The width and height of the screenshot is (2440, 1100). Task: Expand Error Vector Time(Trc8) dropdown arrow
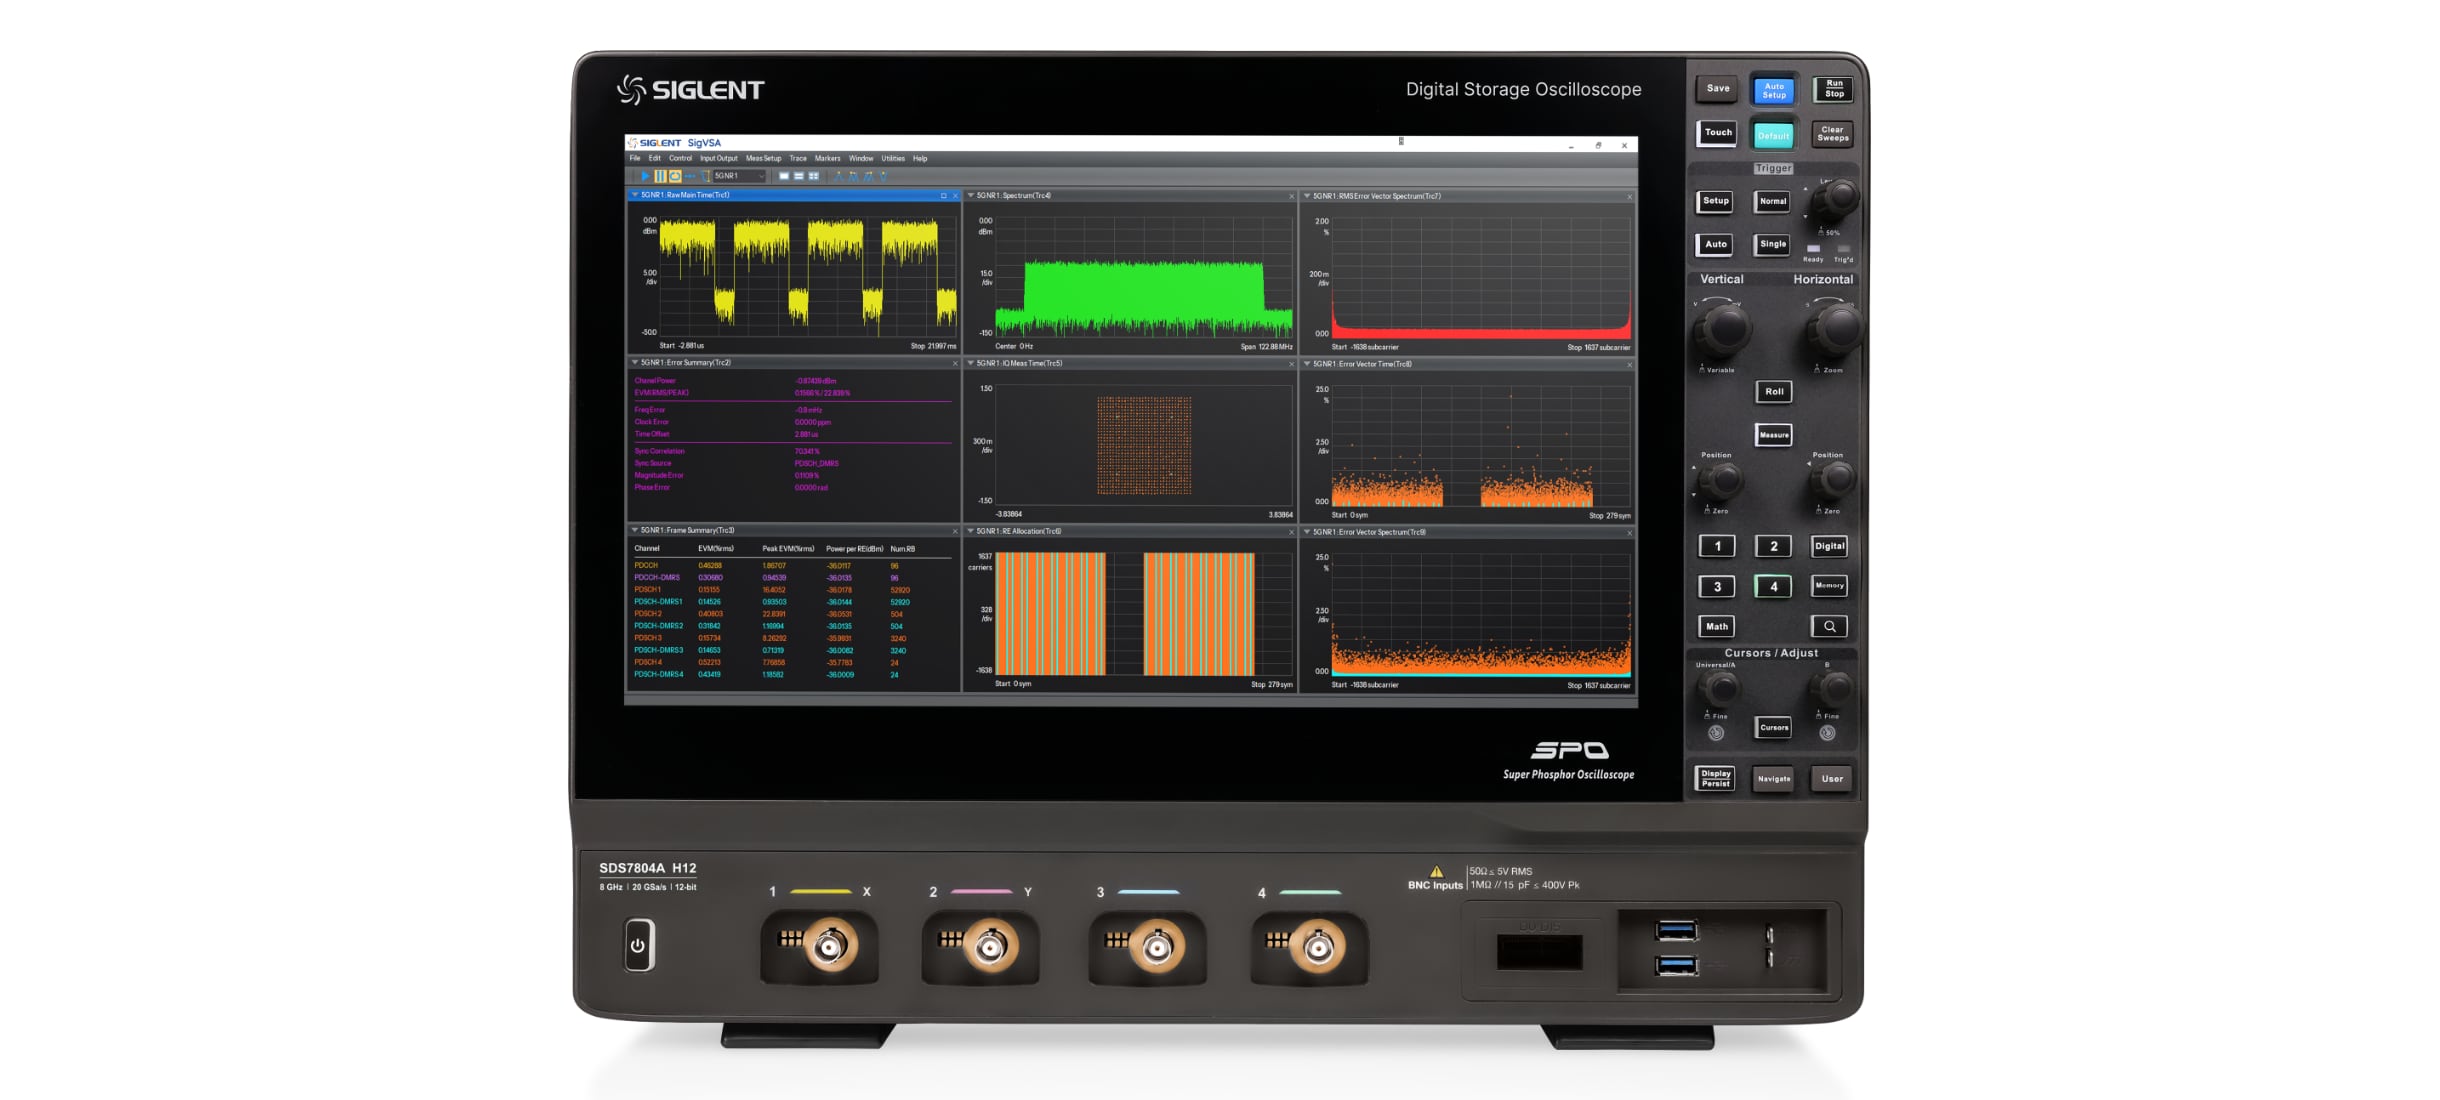(x=1306, y=364)
